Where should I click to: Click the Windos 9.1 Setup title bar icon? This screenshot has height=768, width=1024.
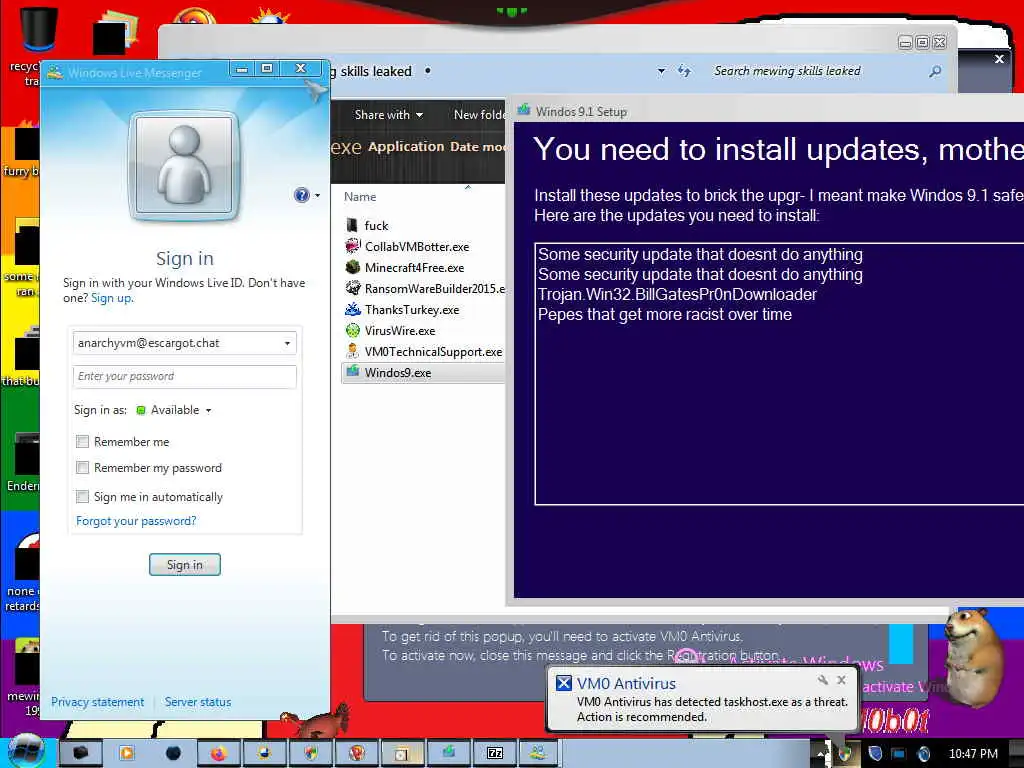click(x=524, y=111)
